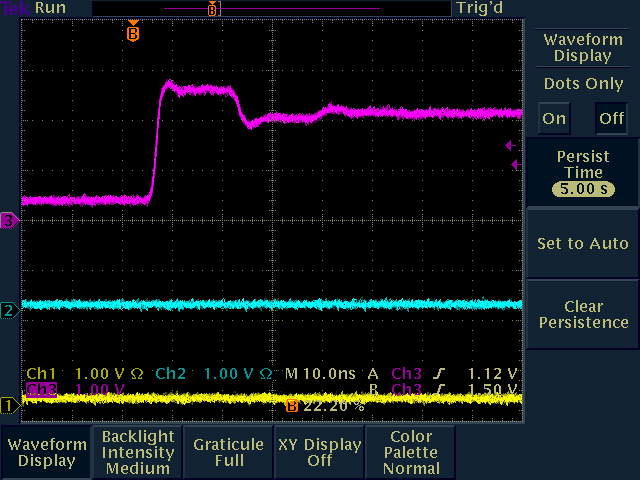Turn Dots Only on
The height and width of the screenshot is (480, 640).
point(554,118)
